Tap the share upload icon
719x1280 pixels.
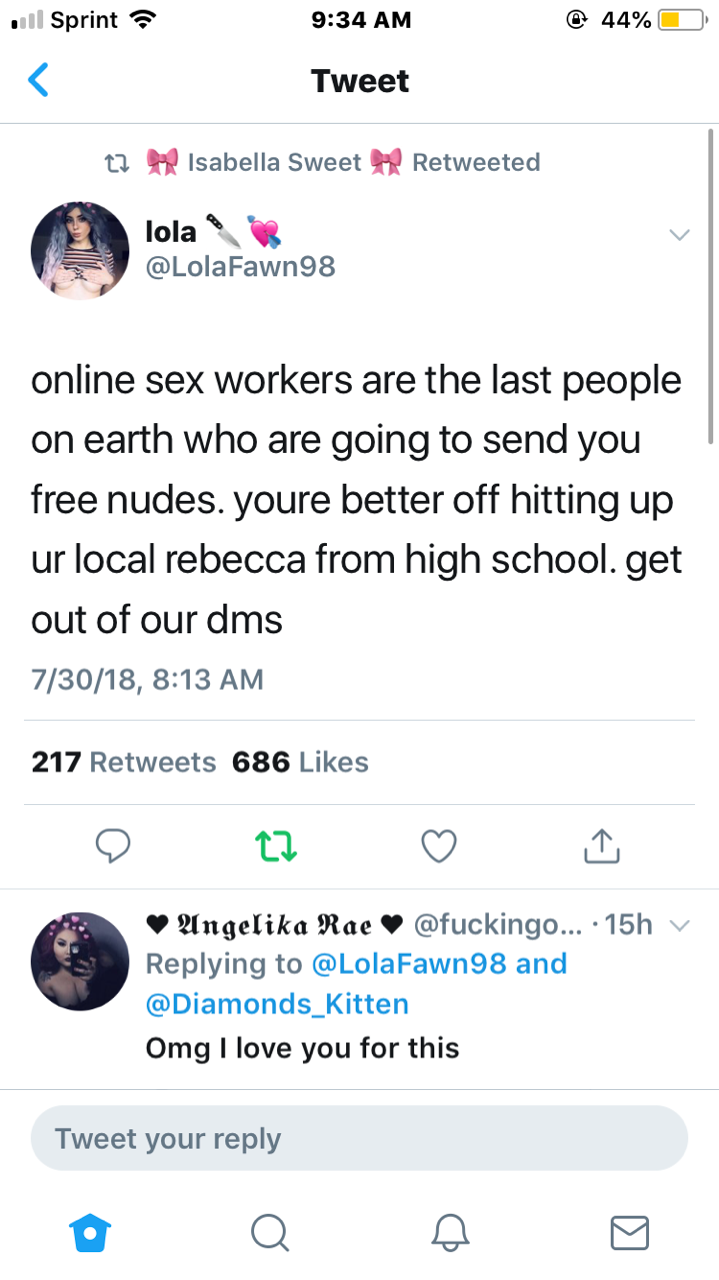point(601,846)
